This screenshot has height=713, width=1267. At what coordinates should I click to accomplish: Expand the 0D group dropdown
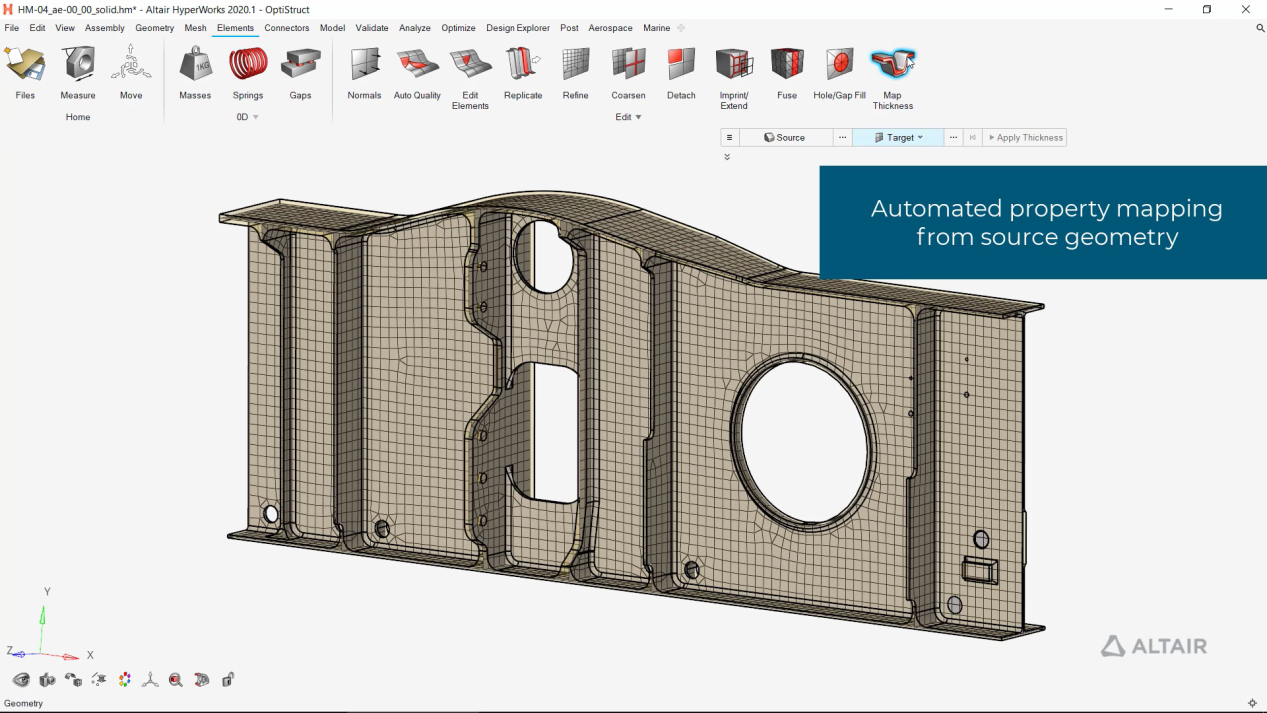(255, 117)
